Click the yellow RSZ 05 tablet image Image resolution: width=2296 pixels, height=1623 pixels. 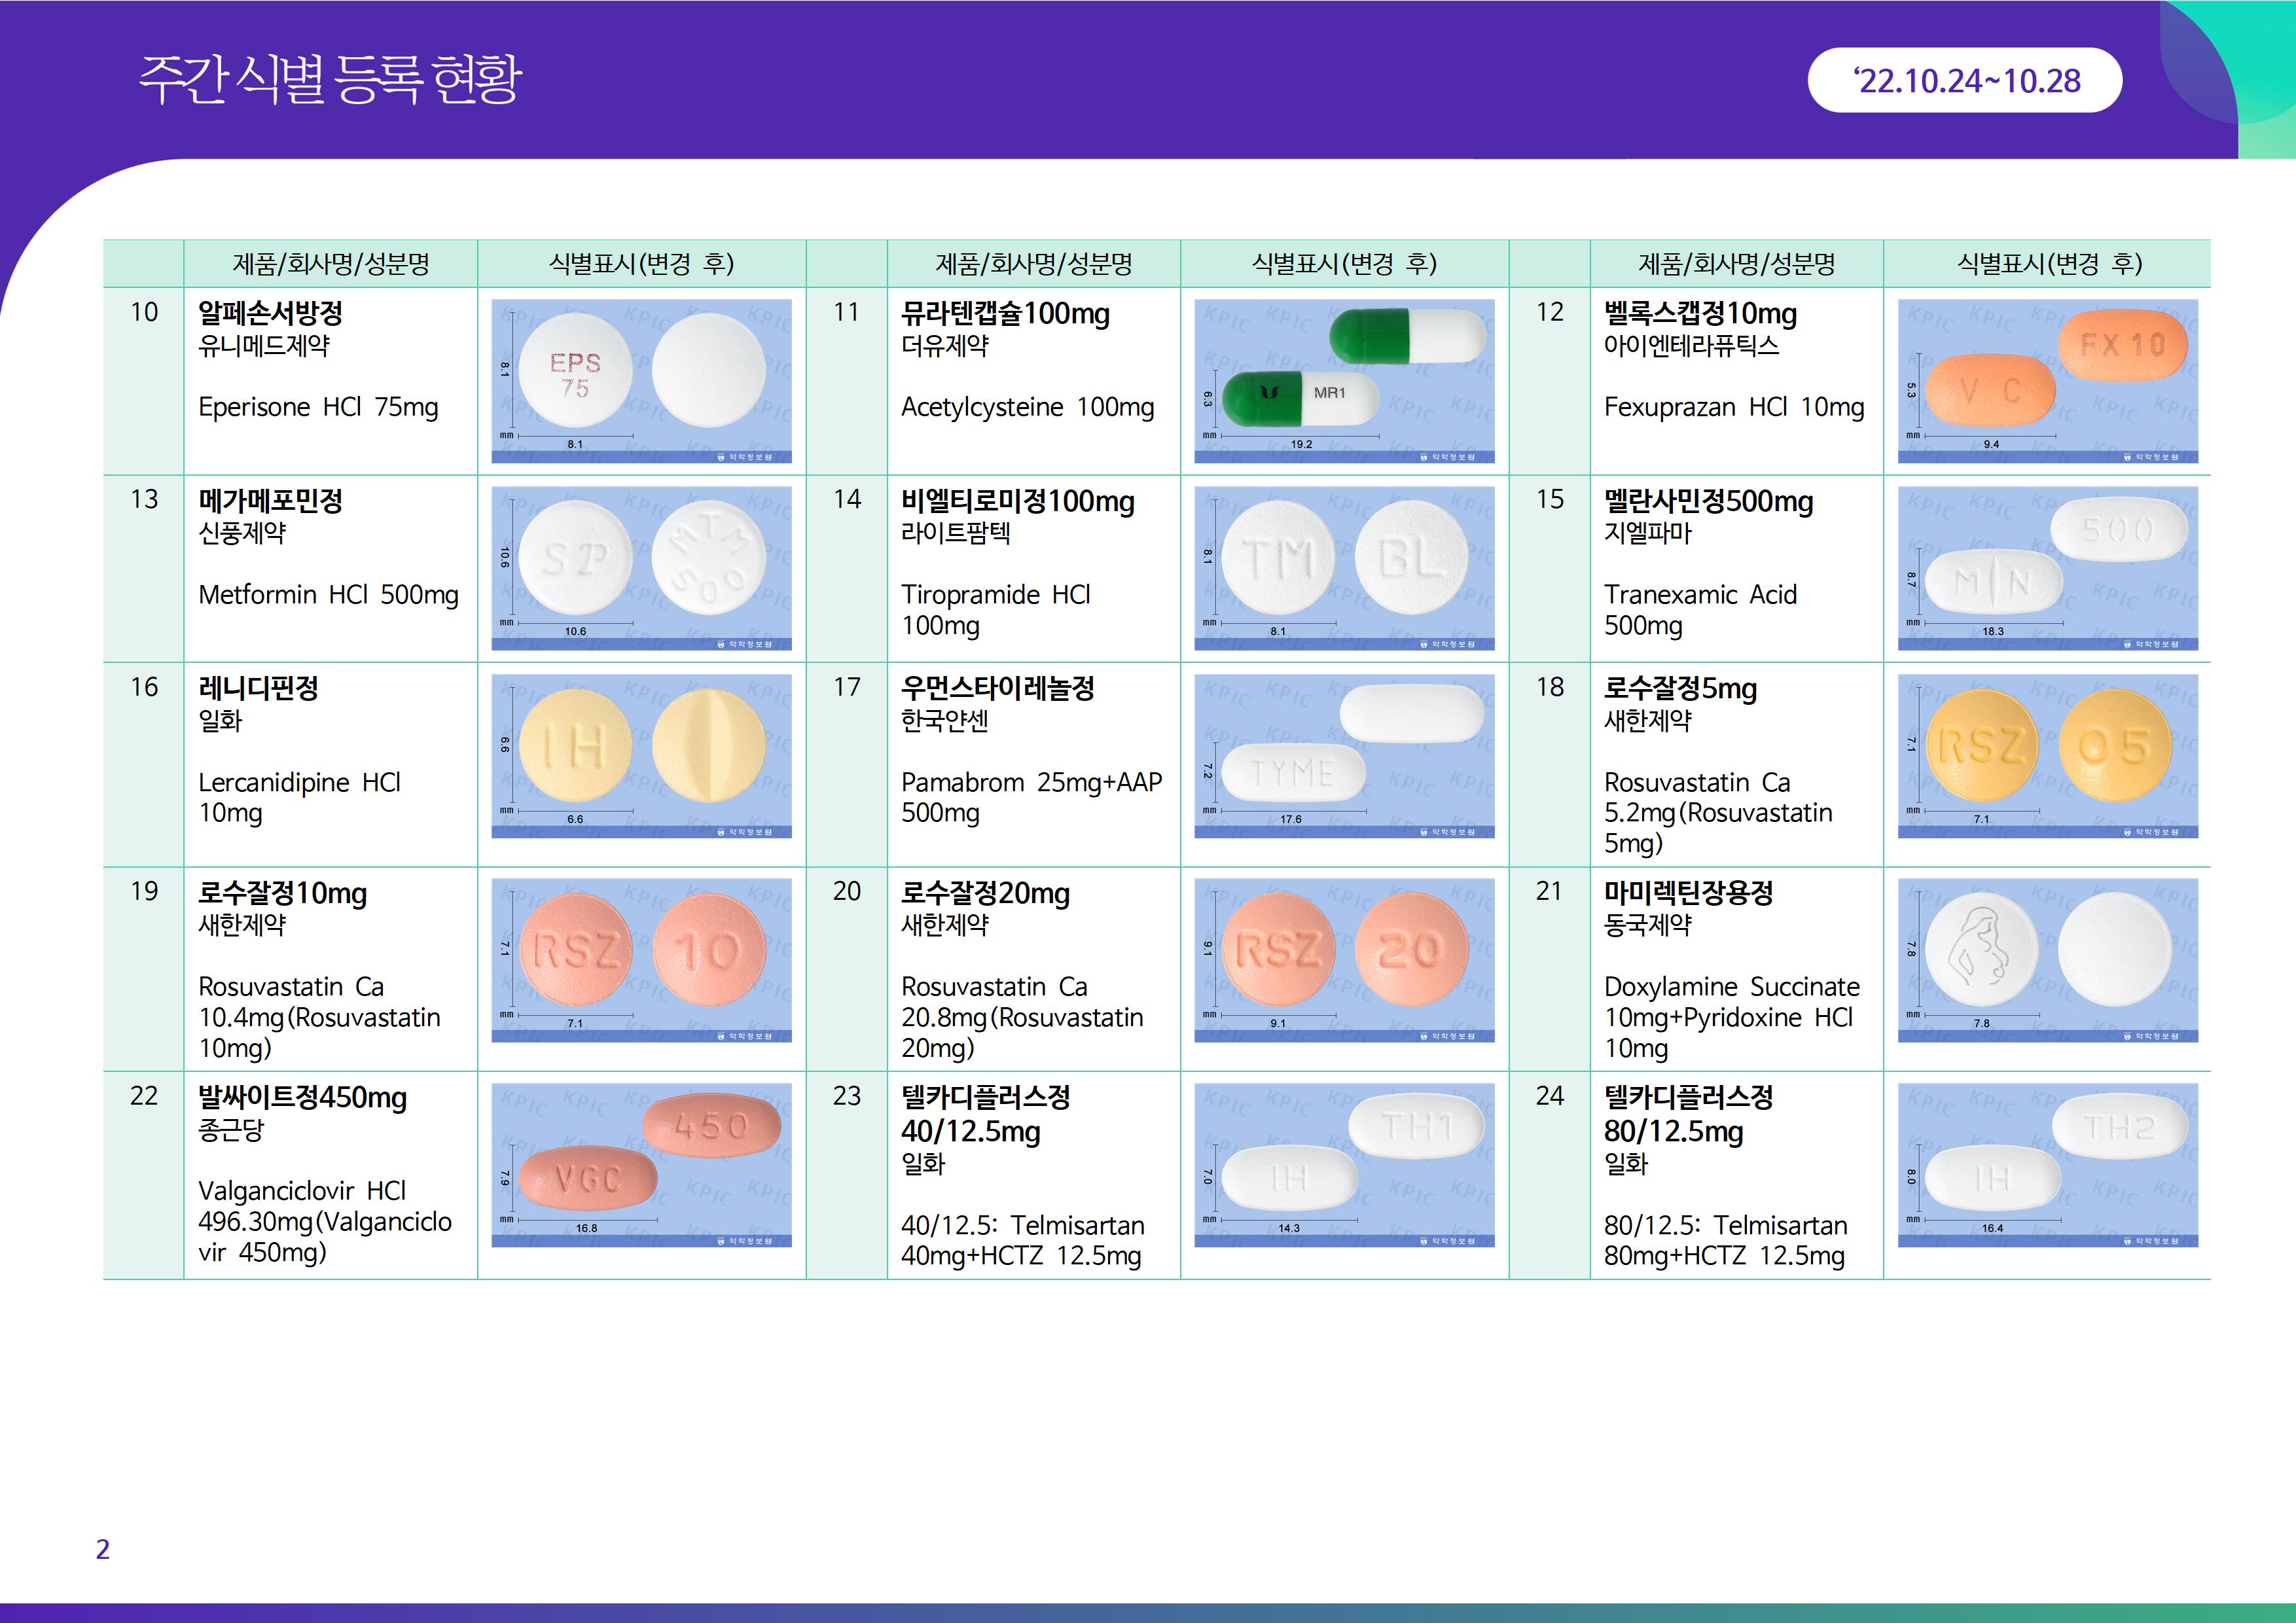tap(2047, 755)
